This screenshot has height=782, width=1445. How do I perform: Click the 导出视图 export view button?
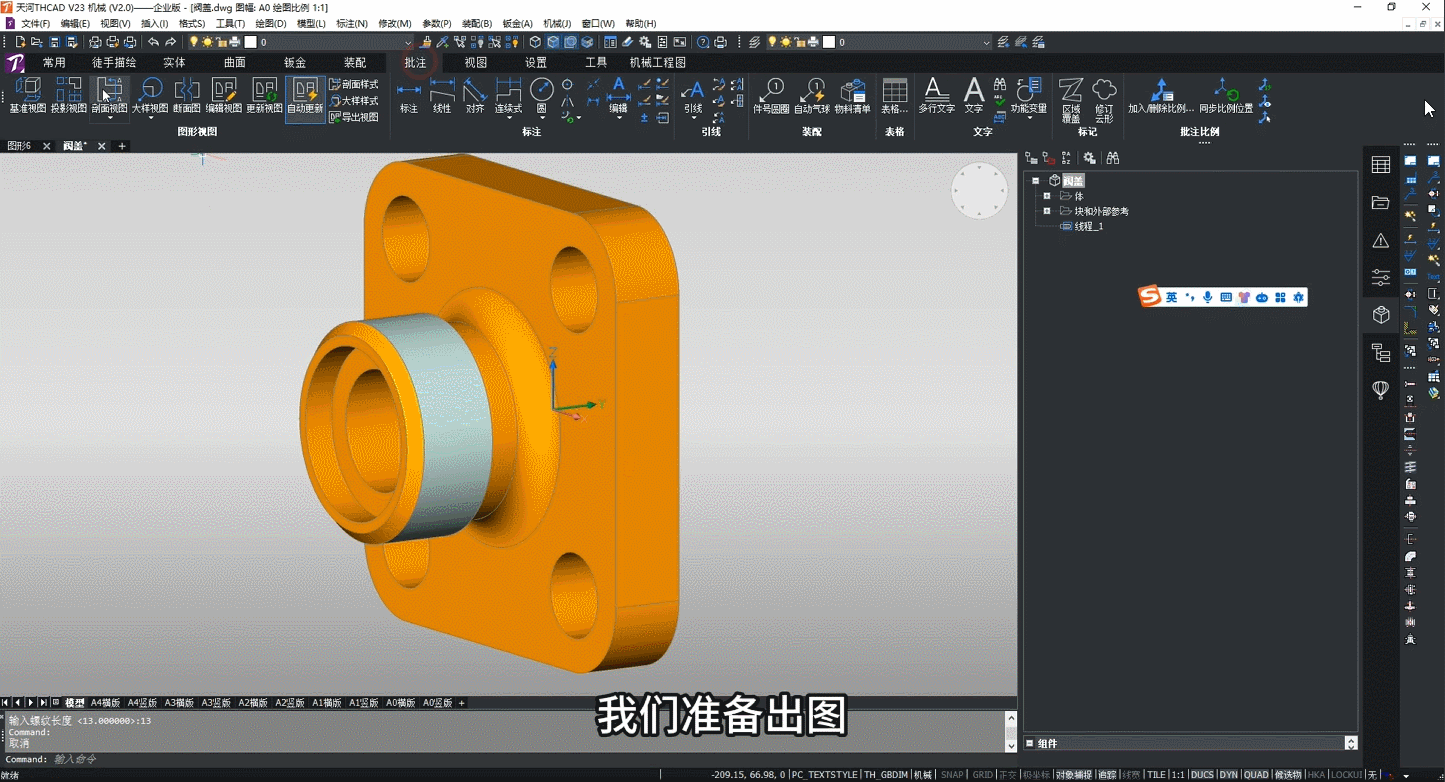pos(354,117)
